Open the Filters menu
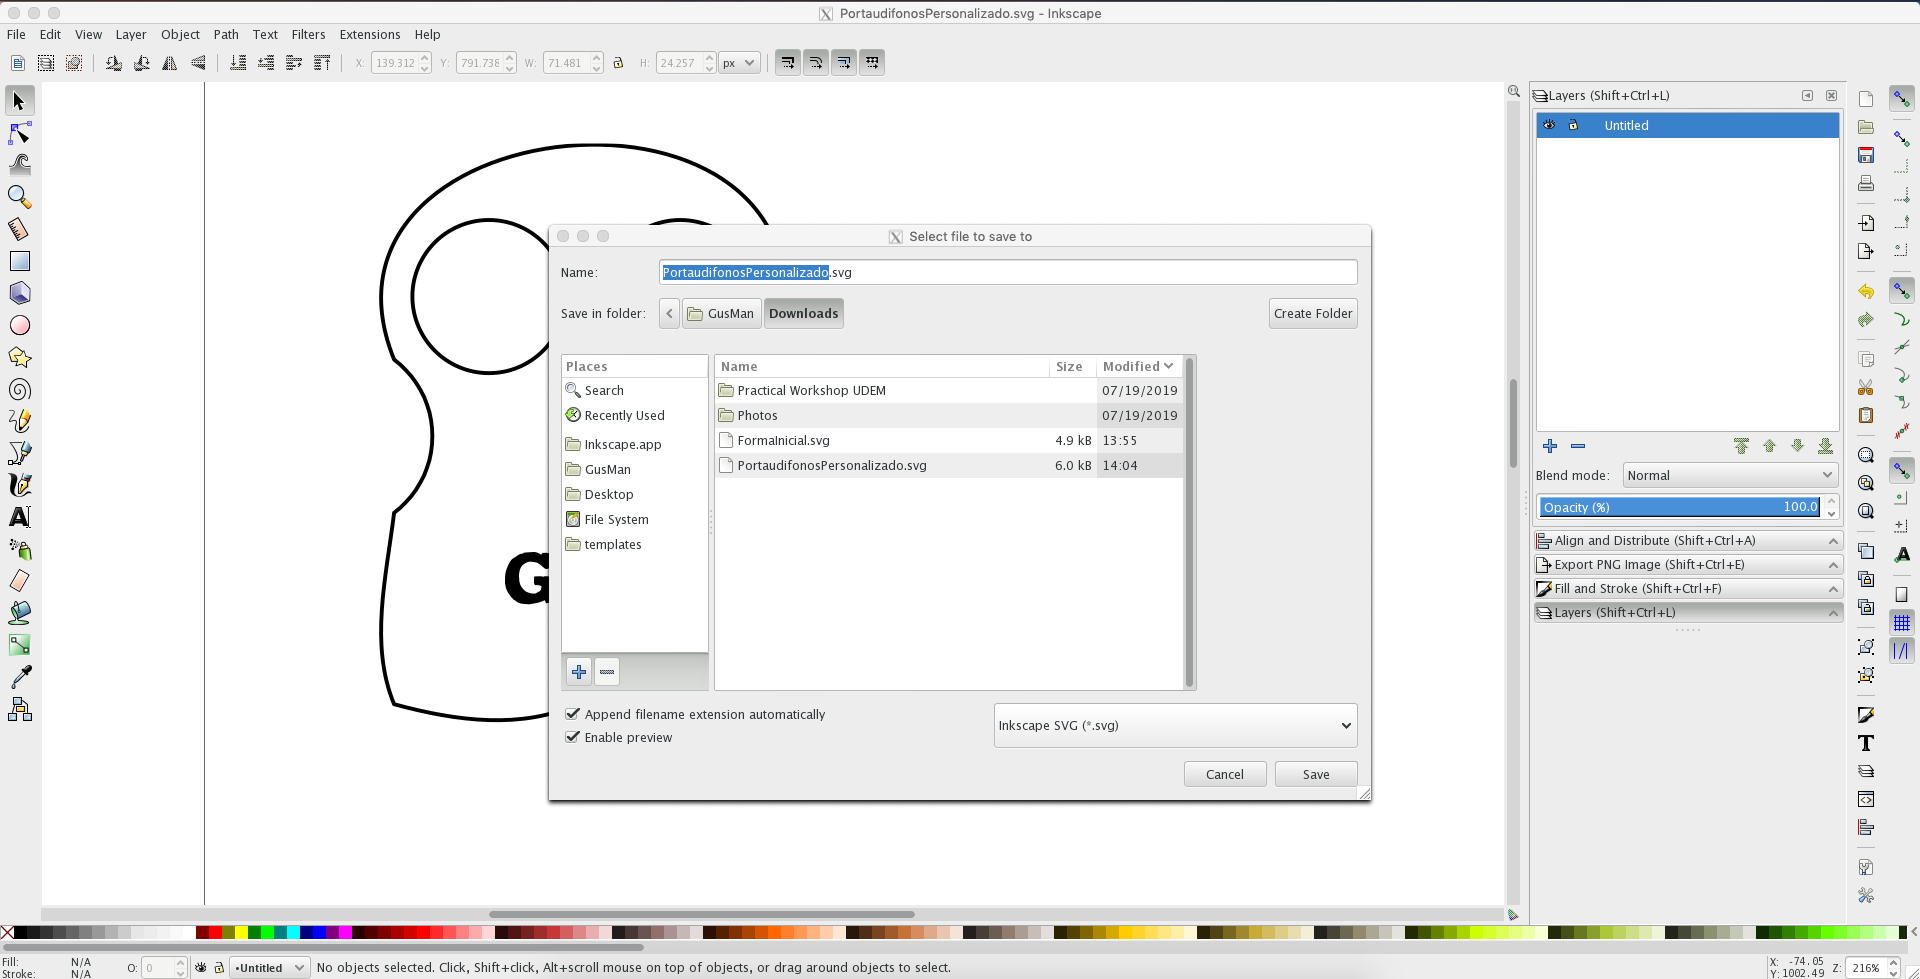Viewport: 1920px width, 979px height. point(308,34)
